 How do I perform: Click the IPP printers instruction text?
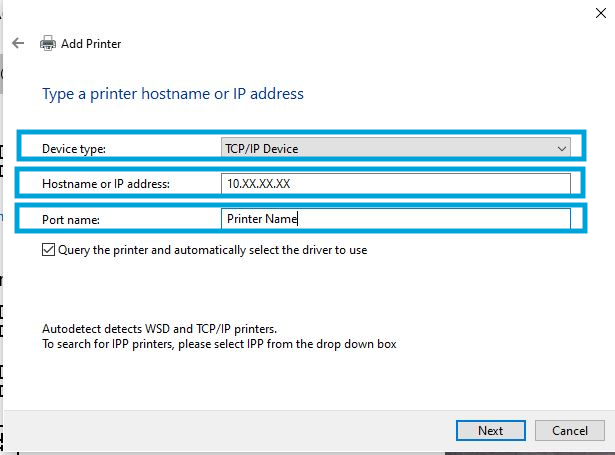point(219,344)
